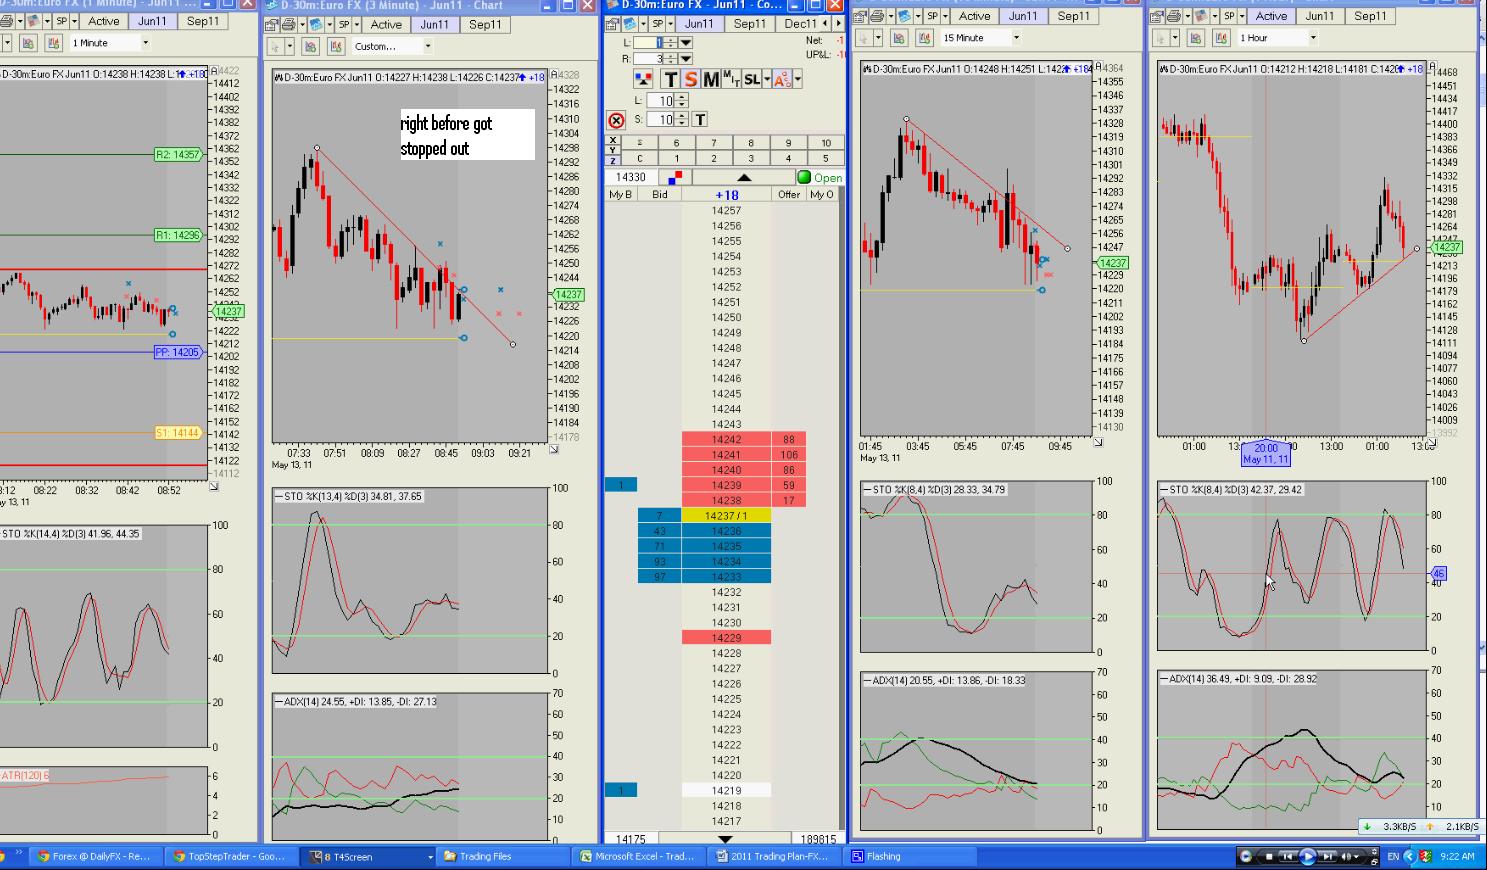Toggle the Z button in the DOM keypad

[613, 160]
